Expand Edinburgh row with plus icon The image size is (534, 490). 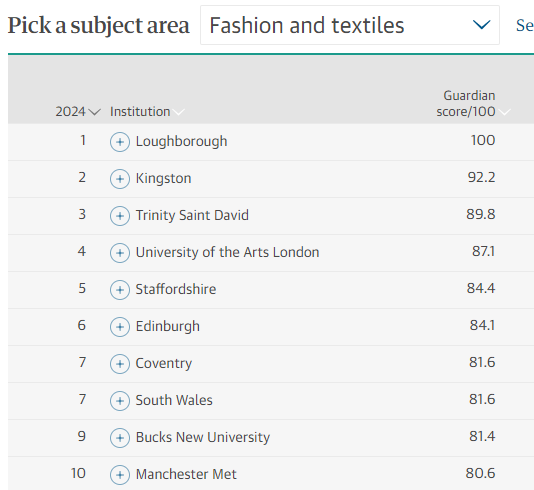point(120,327)
